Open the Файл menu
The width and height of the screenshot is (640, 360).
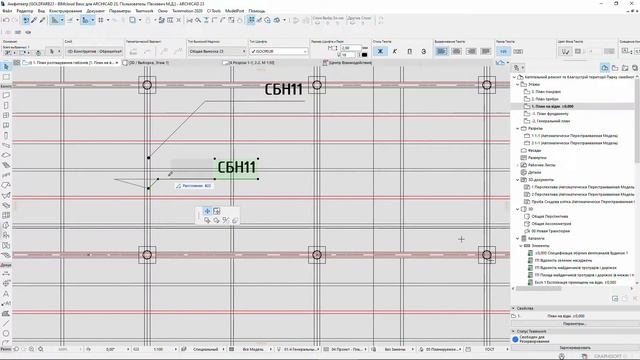pyautogui.click(x=7, y=11)
